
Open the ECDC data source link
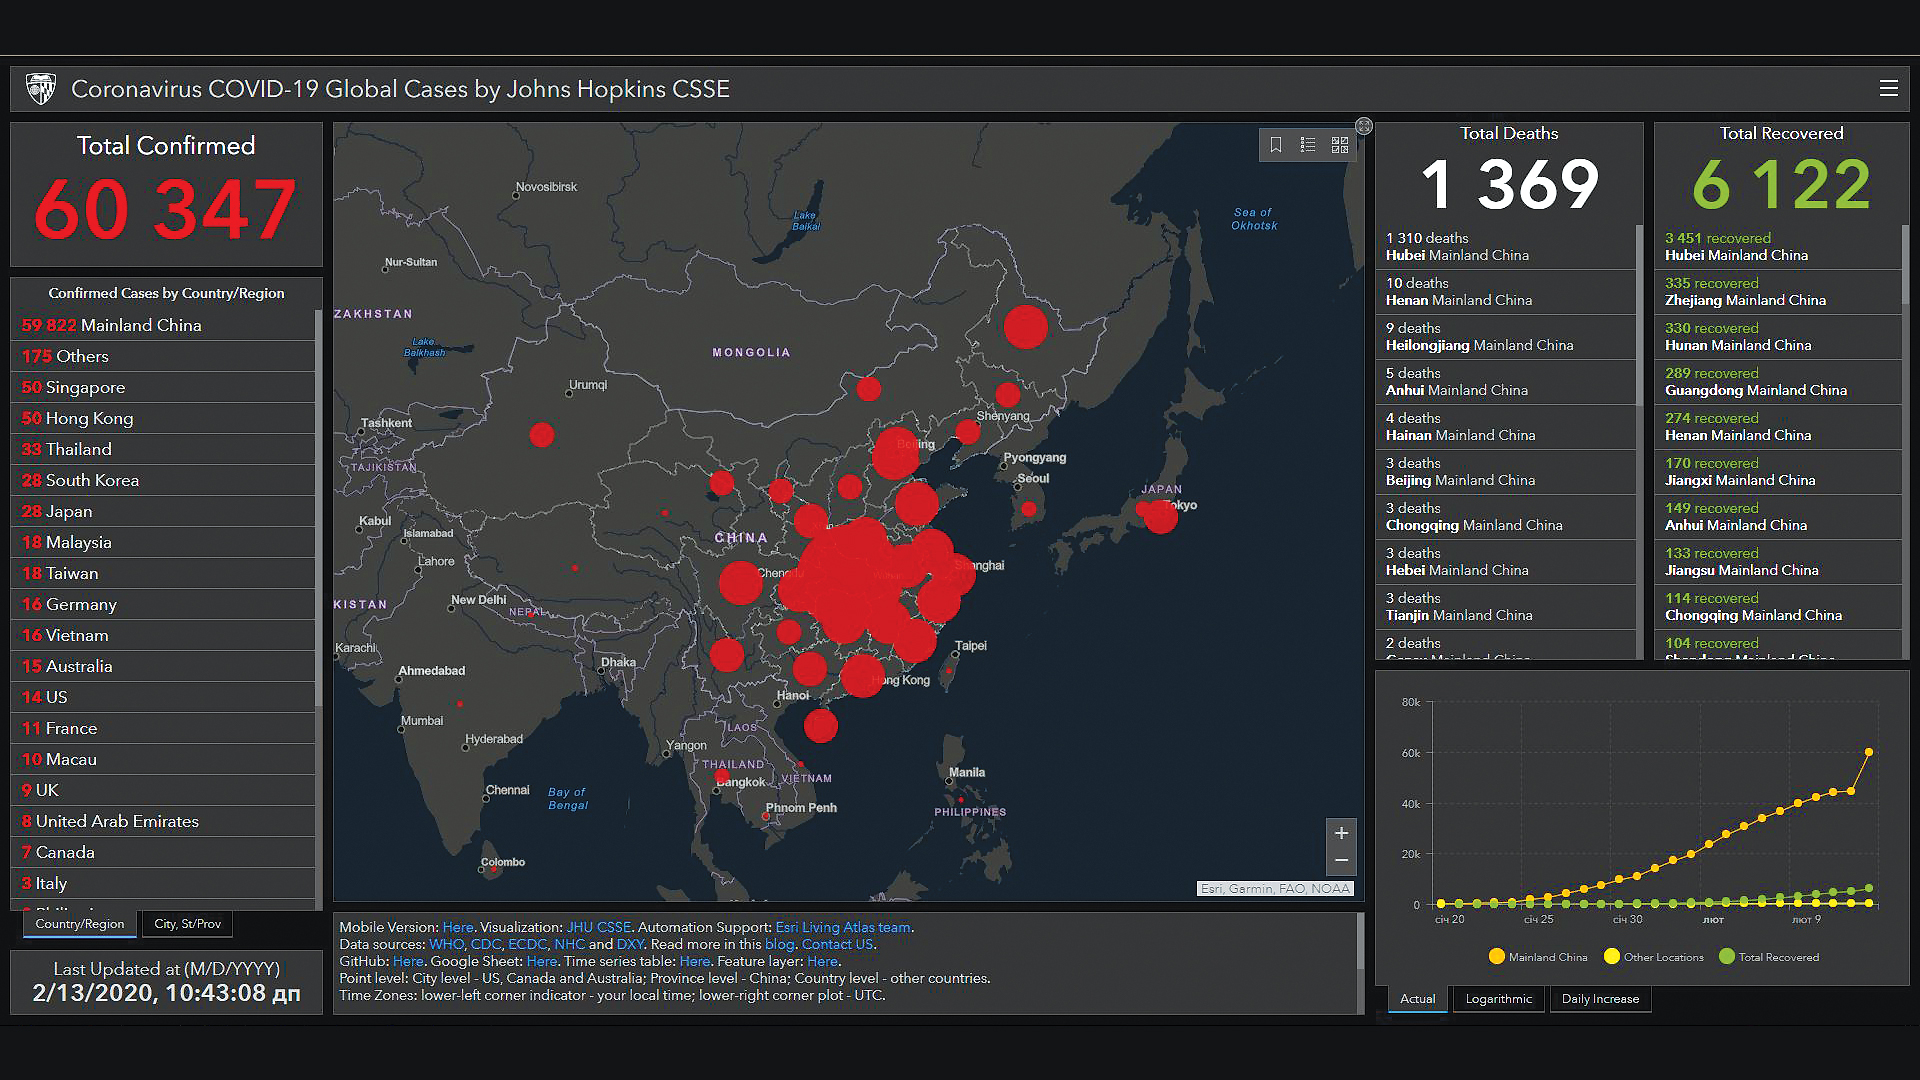click(x=527, y=944)
